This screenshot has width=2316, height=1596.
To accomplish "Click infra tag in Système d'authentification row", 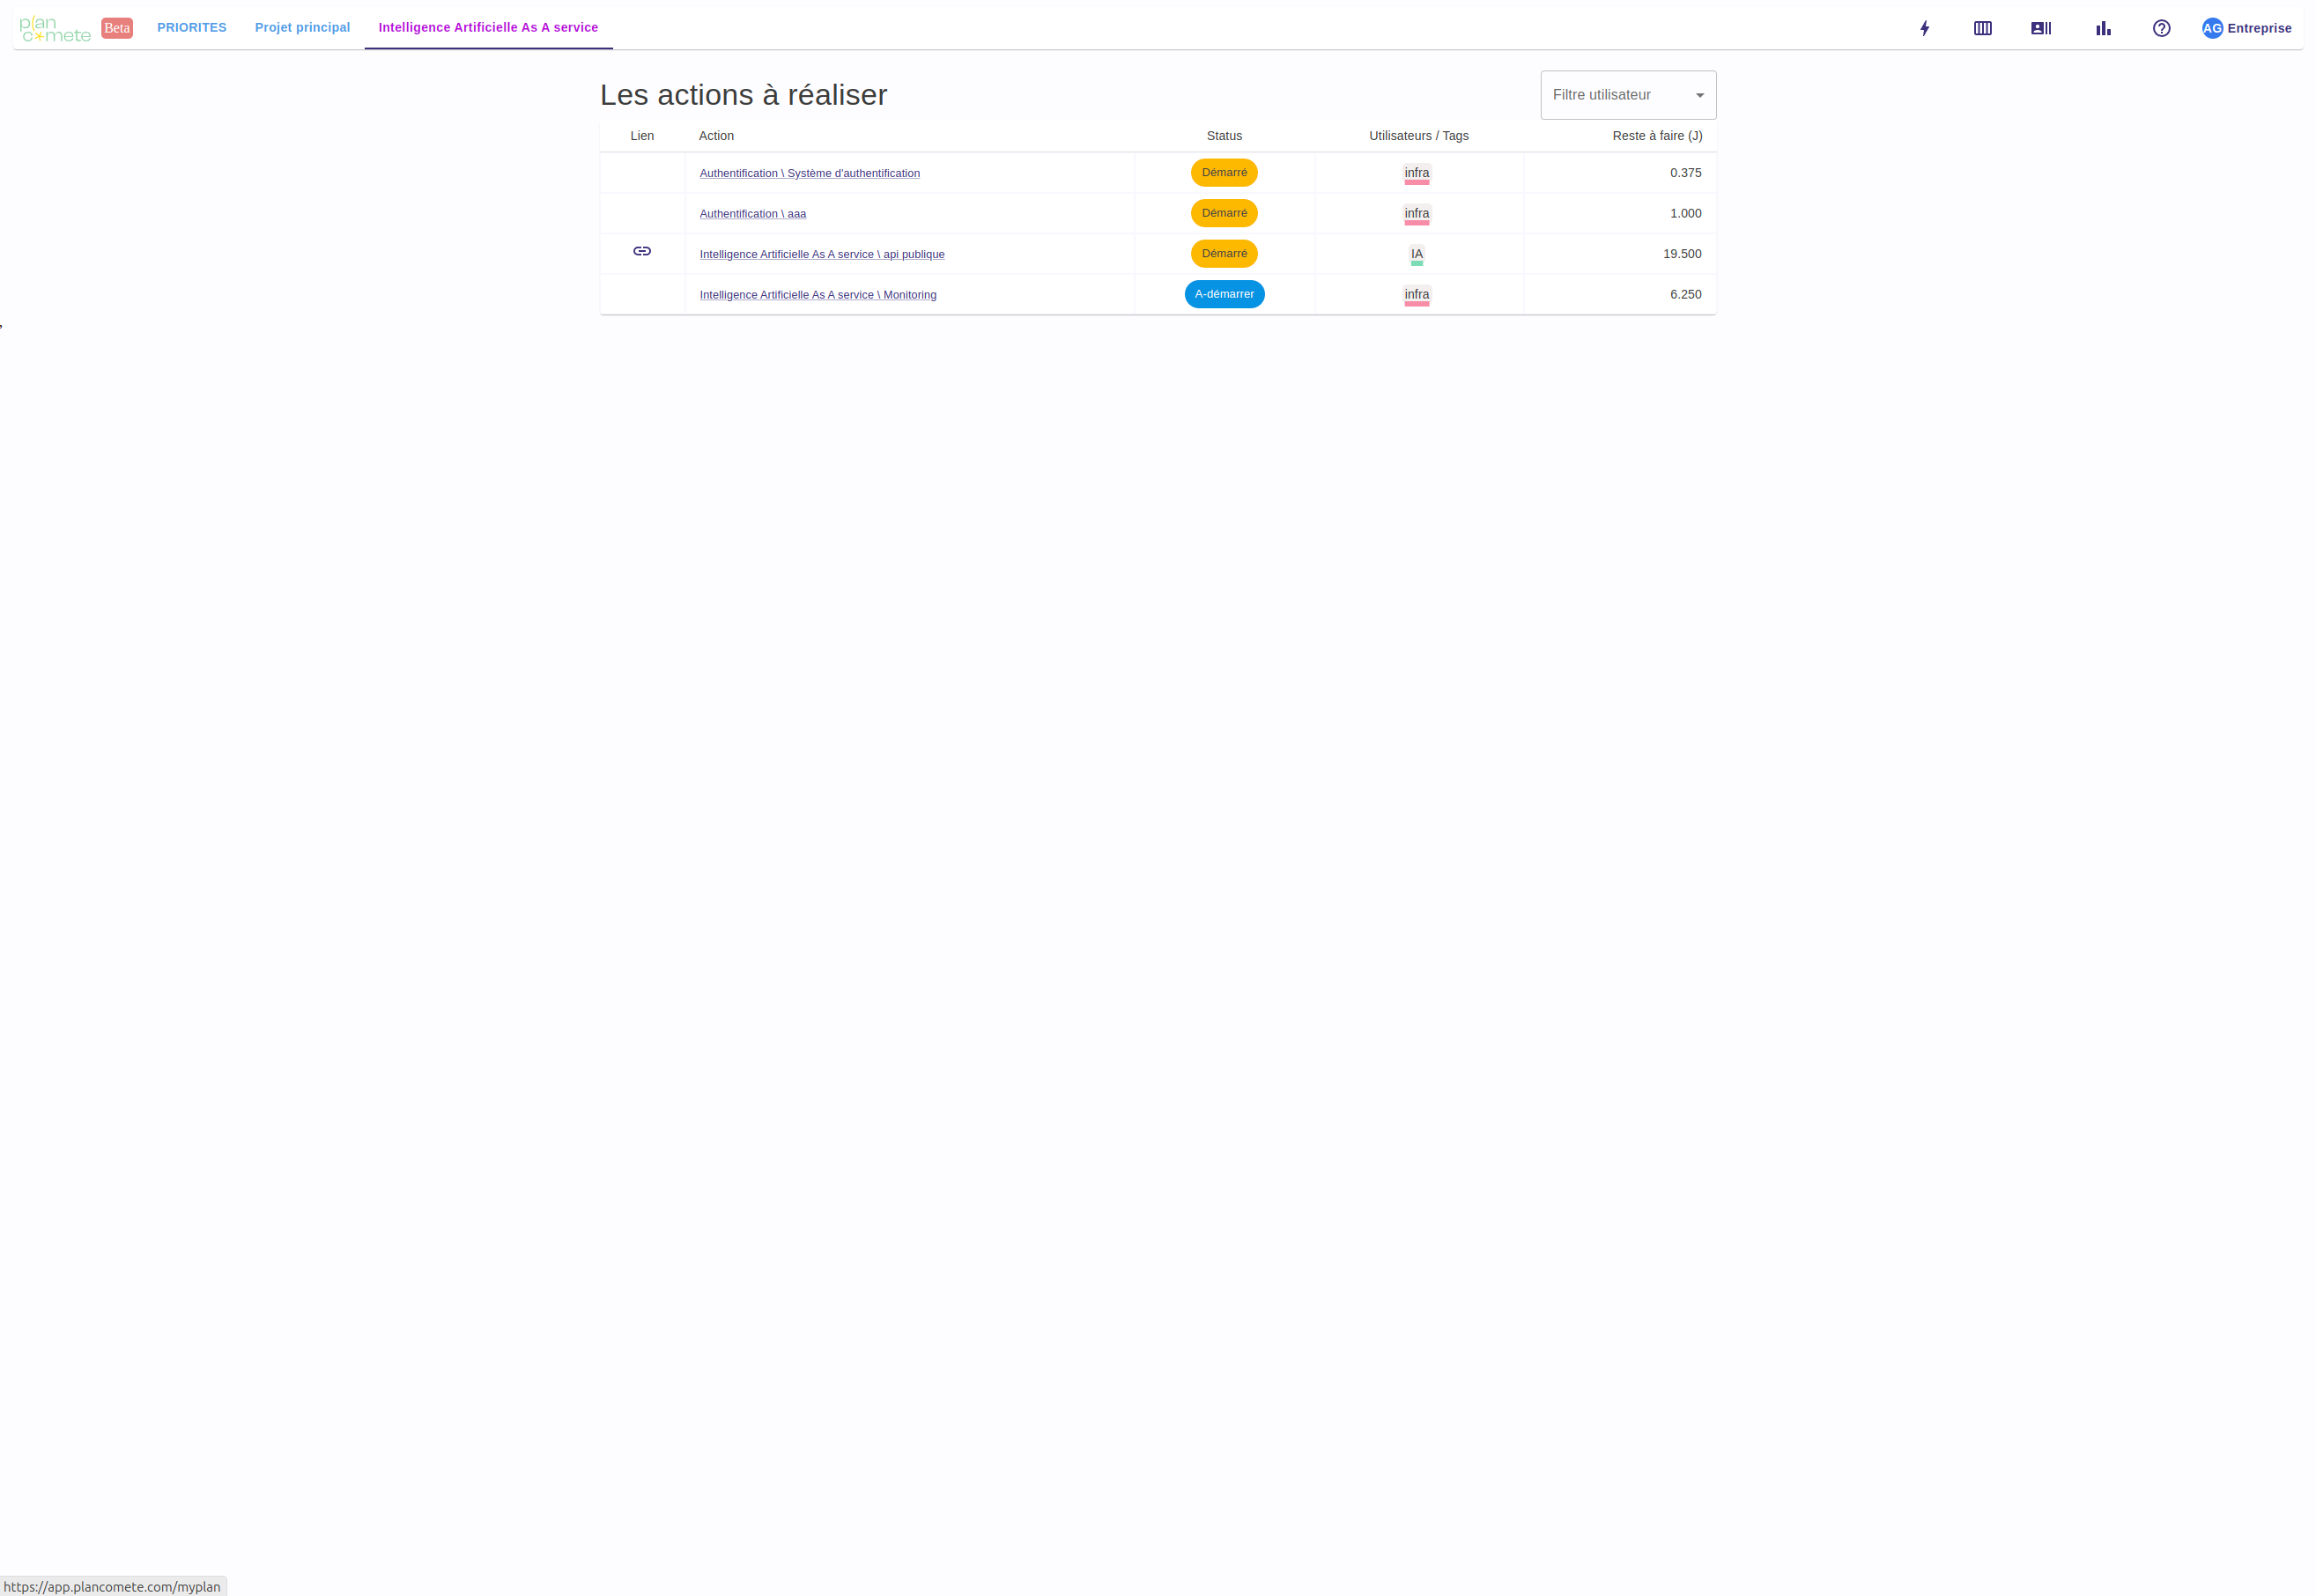I will [x=1416, y=173].
